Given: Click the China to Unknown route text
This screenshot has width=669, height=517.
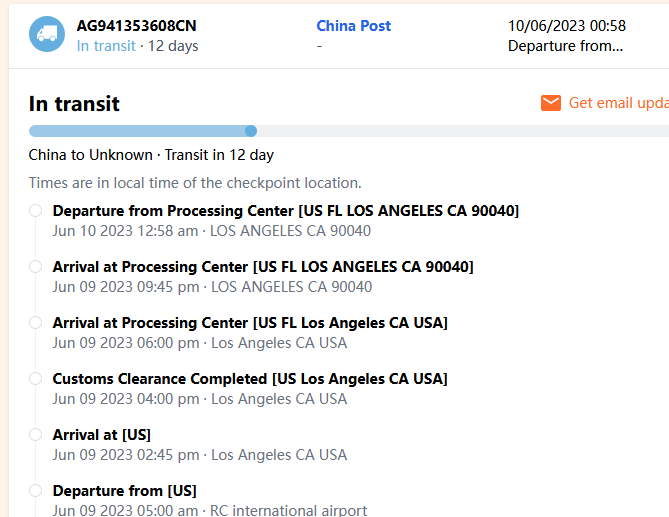Looking at the screenshot, I should point(90,155).
